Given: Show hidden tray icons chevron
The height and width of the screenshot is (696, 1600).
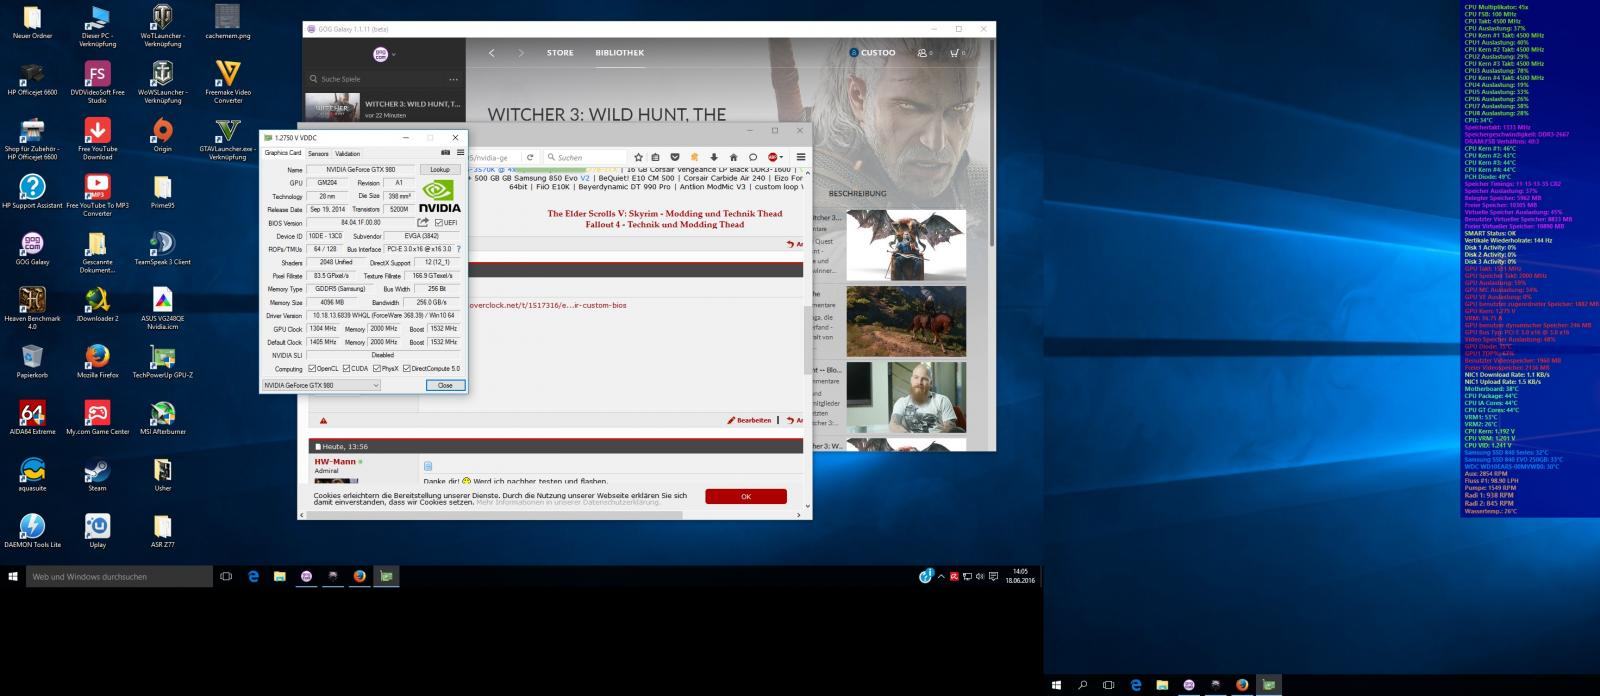Looking at the screenshot, I should [941, 576].
